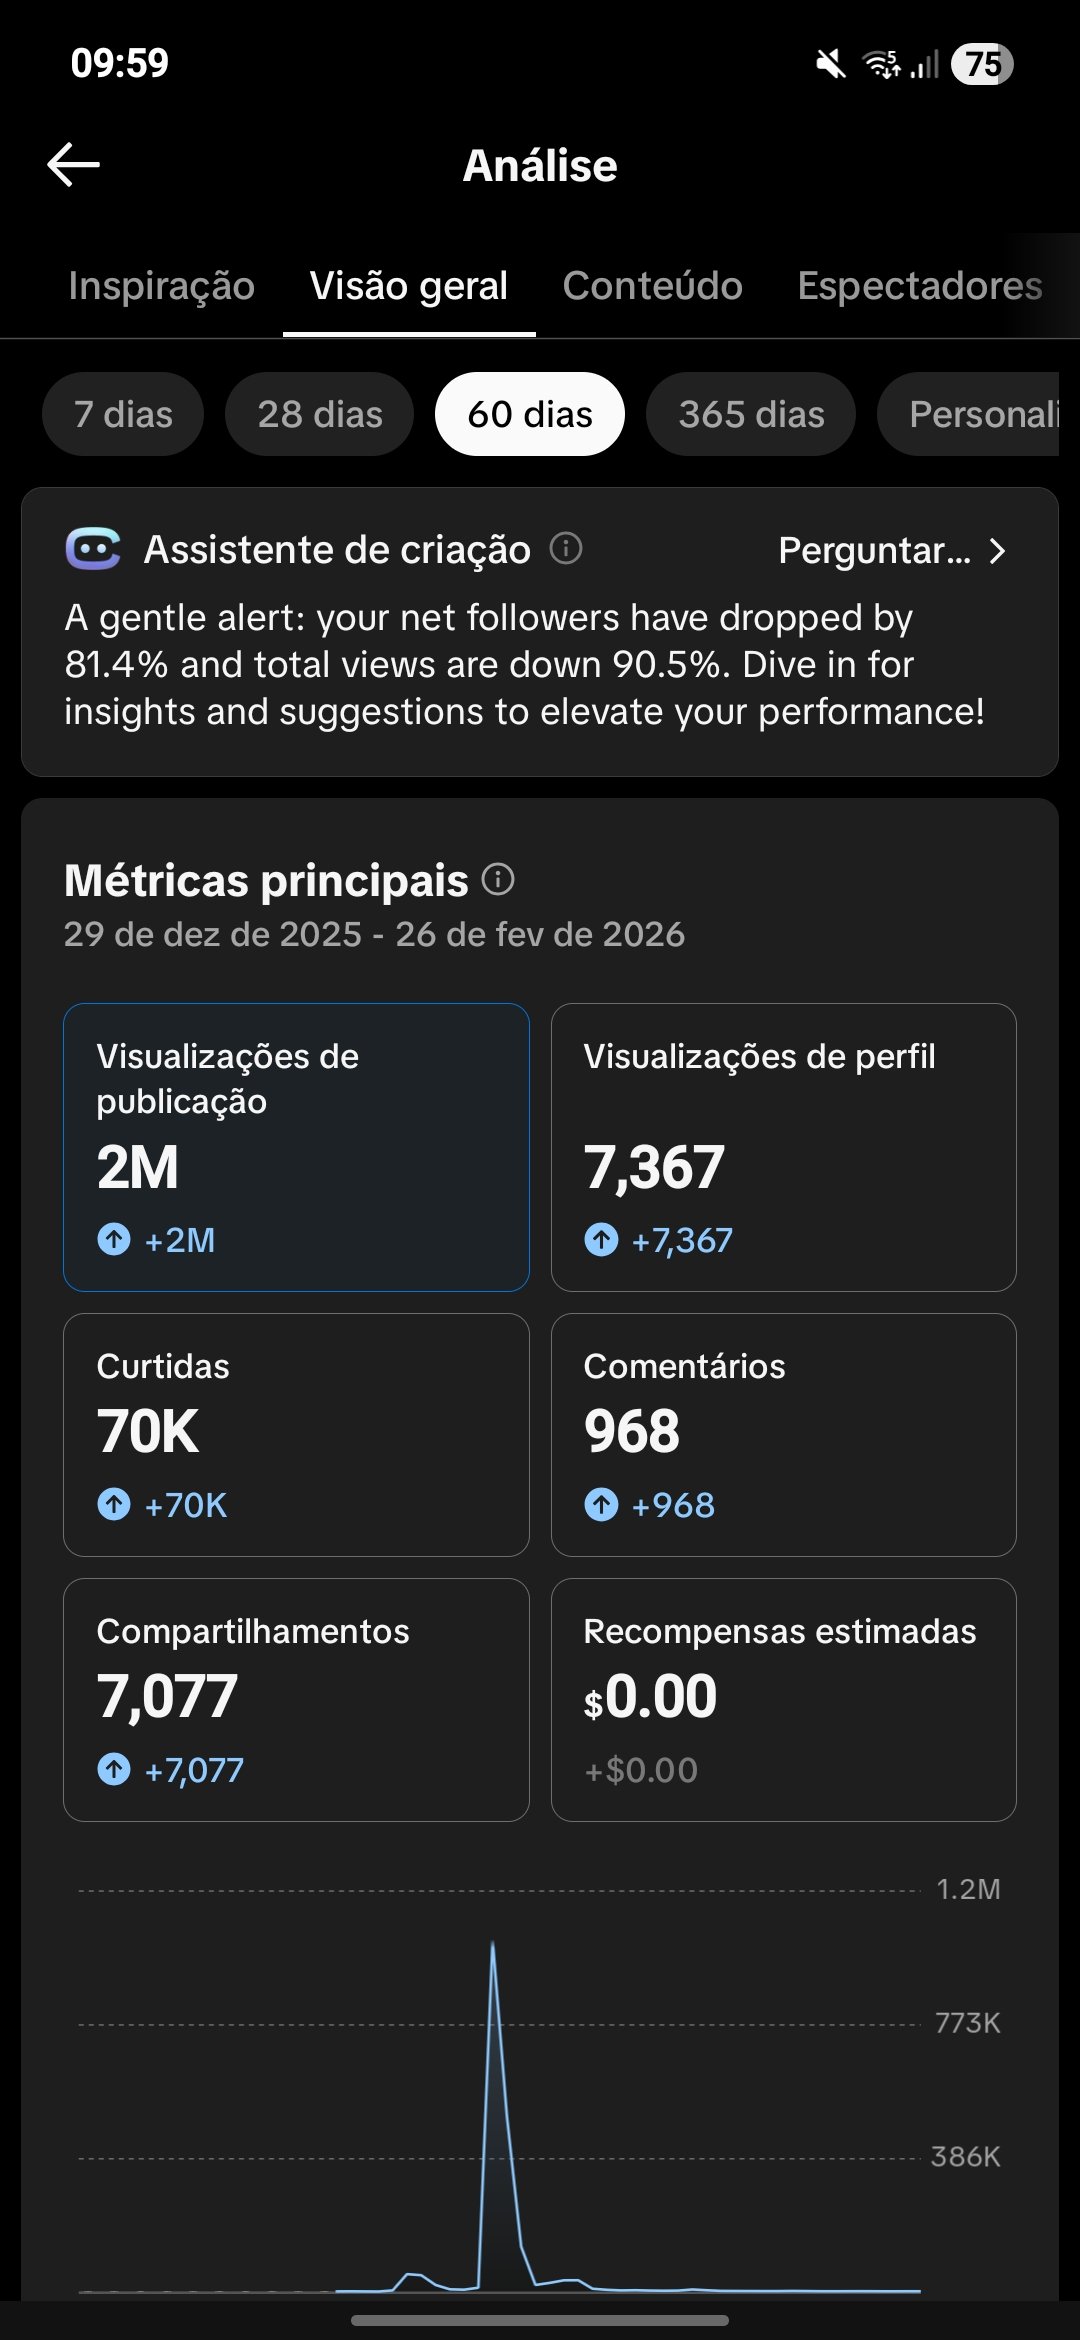Tap up-arrow icon under Curtidas
This screenshot has height=2340, width=1080.
coord(114,1504)
